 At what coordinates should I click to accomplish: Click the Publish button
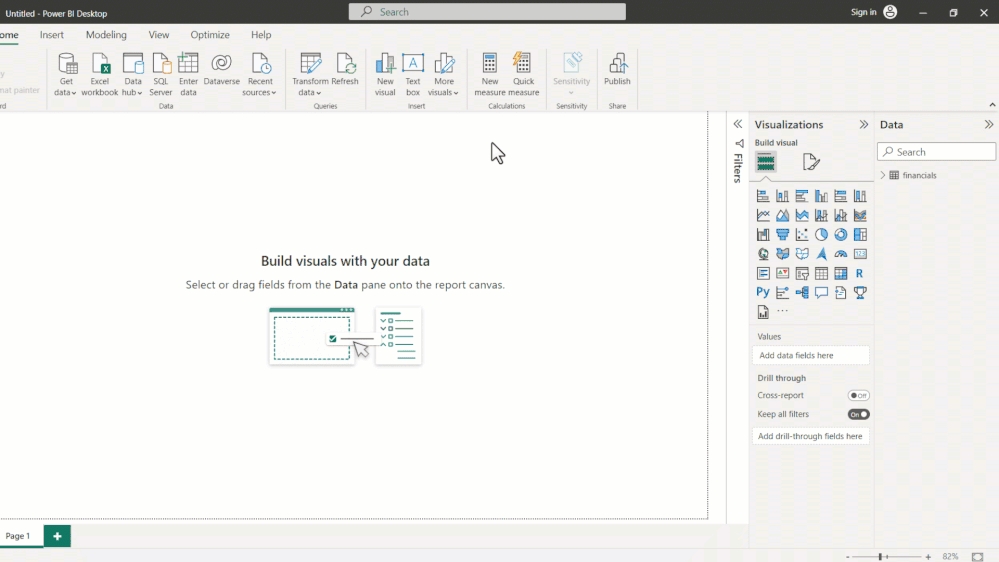coord(617,69)
